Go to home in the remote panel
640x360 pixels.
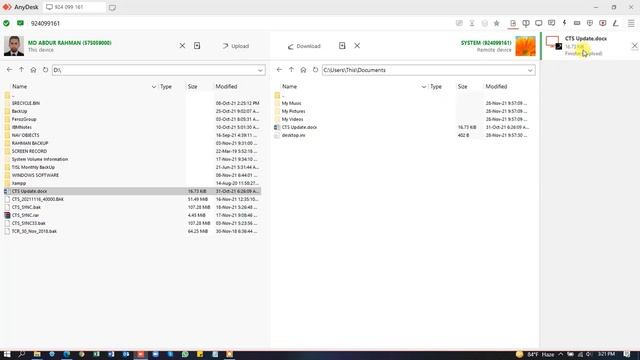tap(303, 70)
